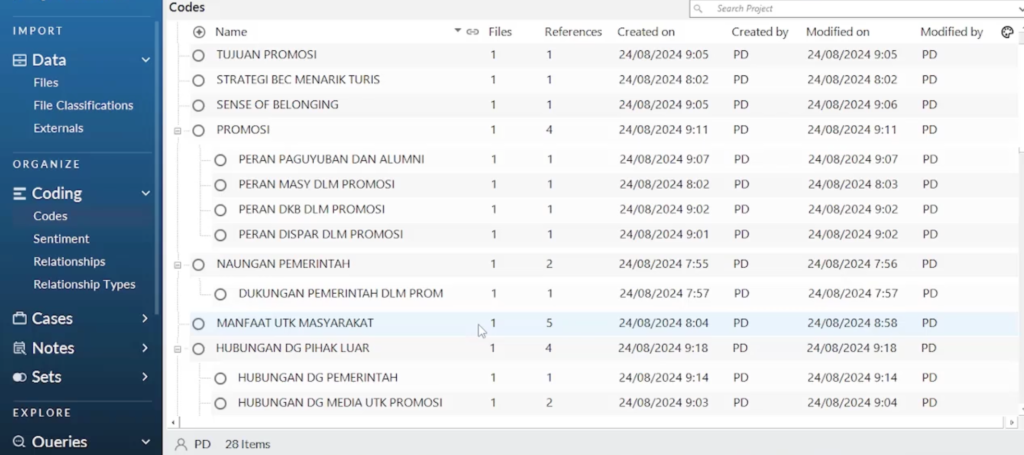1024x455 pixels.
Task: Open Relationships under Coding
Action: (x=69, y=262)
